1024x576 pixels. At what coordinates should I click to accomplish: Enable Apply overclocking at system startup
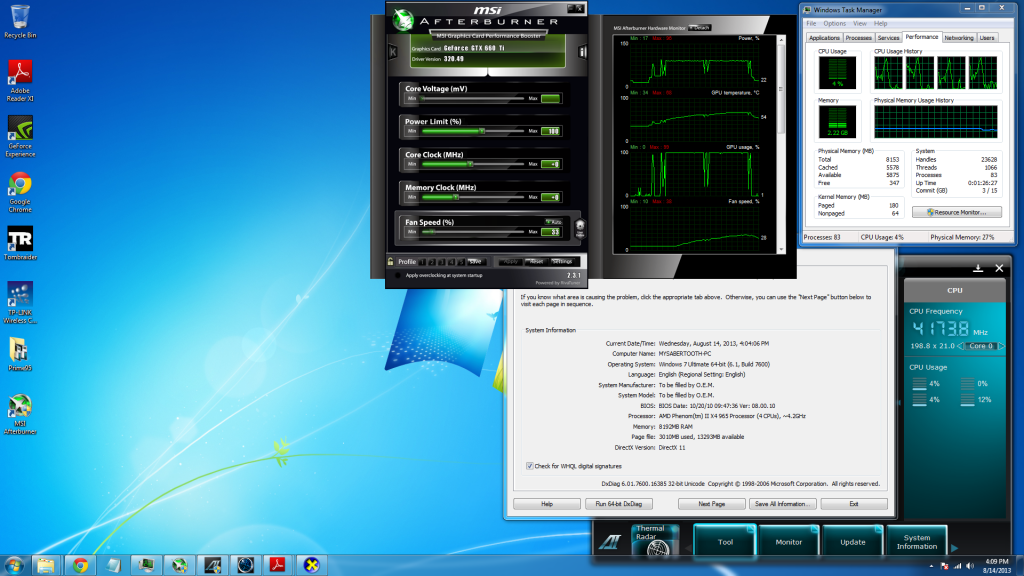(398, 275)
